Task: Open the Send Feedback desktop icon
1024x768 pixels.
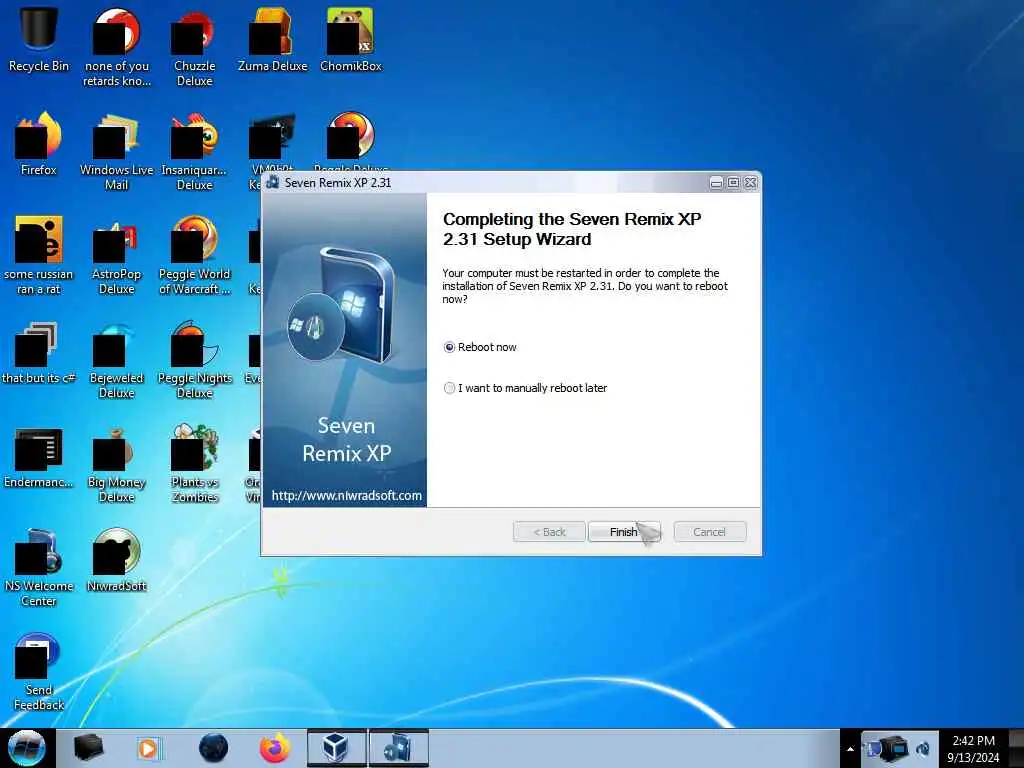Action: tap(39, 671)
